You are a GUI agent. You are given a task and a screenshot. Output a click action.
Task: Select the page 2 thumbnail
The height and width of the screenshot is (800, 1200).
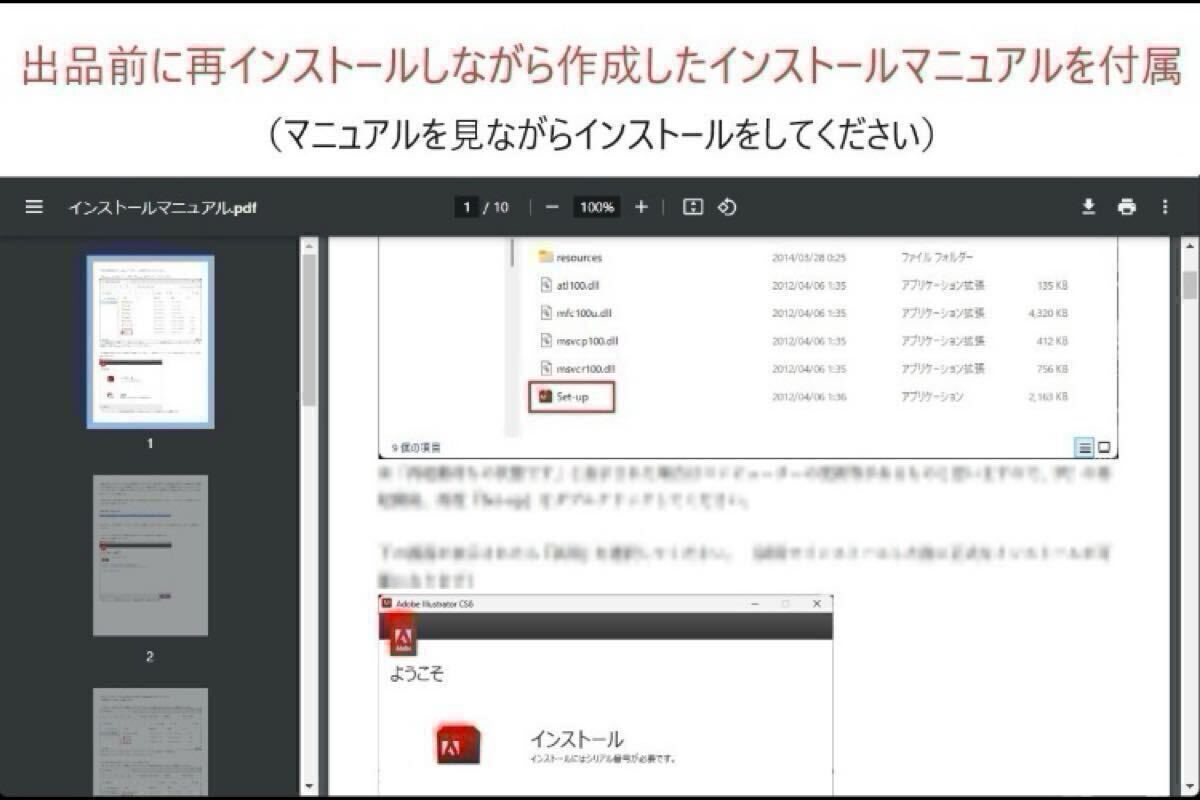point(148,556)
